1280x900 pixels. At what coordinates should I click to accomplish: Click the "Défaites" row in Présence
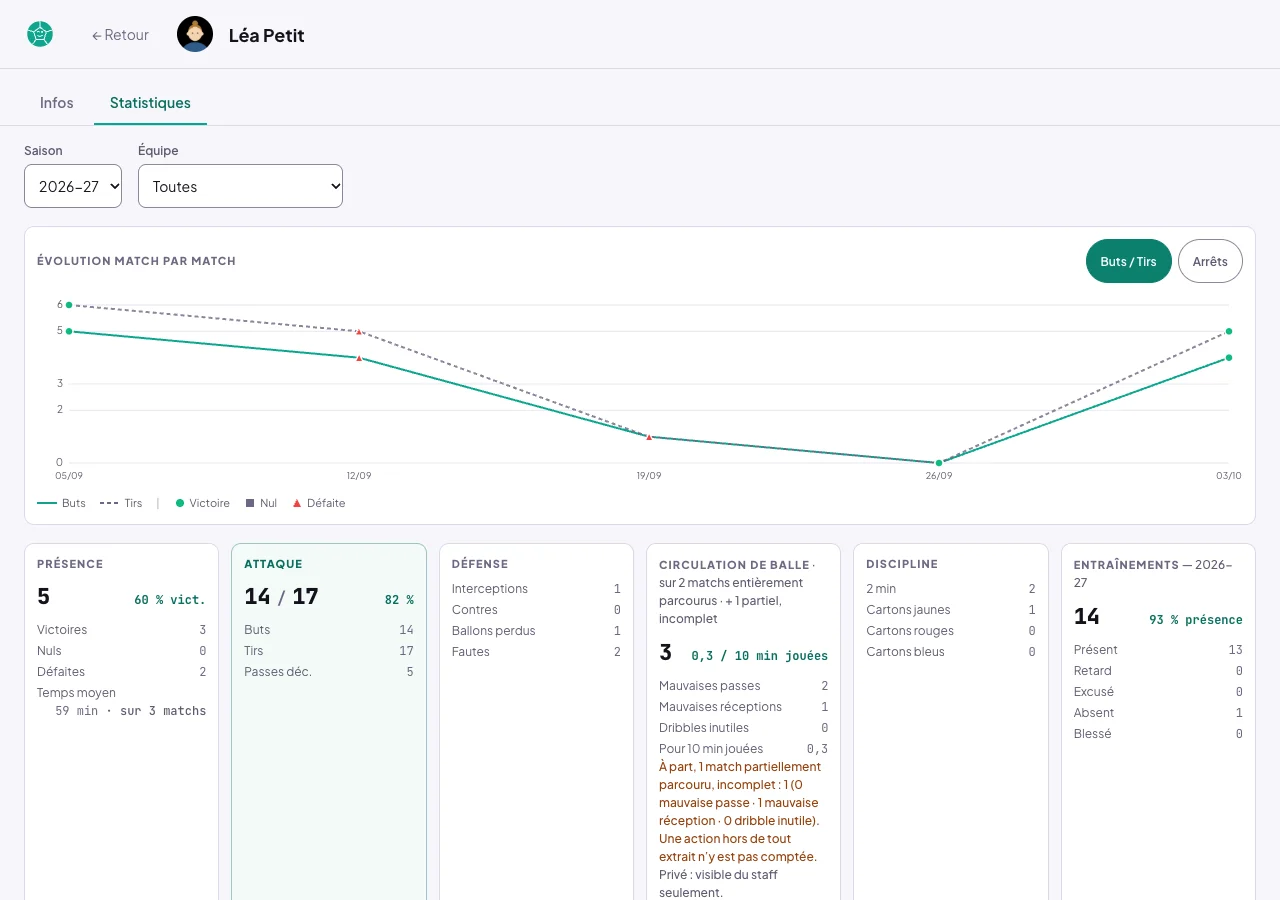point(122,672)
